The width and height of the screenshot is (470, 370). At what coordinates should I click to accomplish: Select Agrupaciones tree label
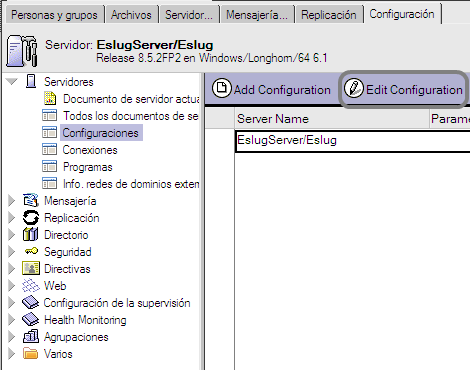click(x=76, y=337)
